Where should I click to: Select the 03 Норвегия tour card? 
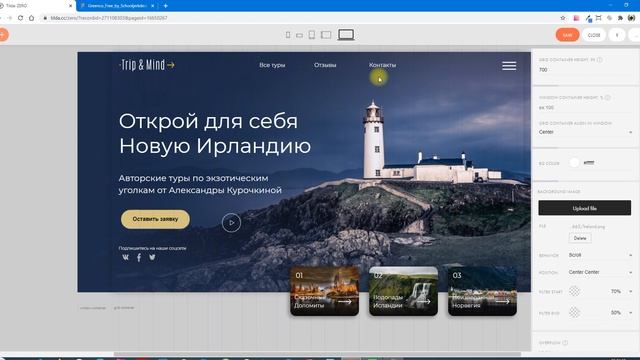482,291
